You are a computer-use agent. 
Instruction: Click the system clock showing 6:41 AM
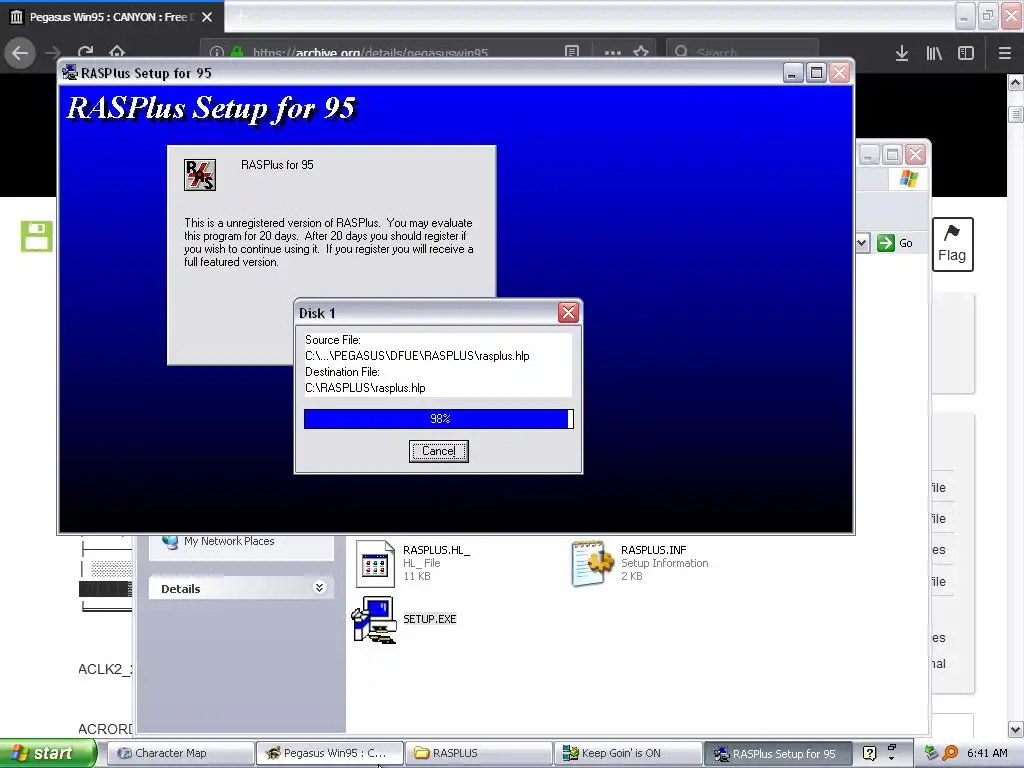click(987, 753)
